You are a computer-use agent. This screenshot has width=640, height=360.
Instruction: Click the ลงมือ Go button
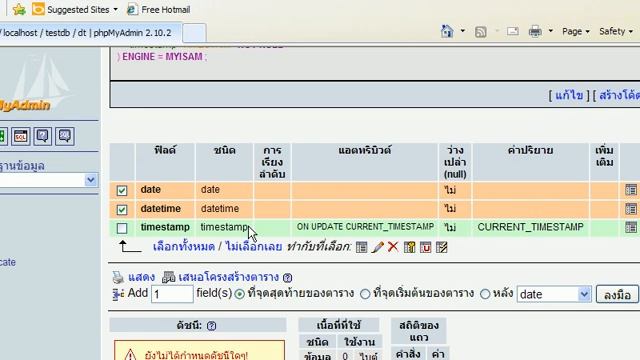[617, 294]
